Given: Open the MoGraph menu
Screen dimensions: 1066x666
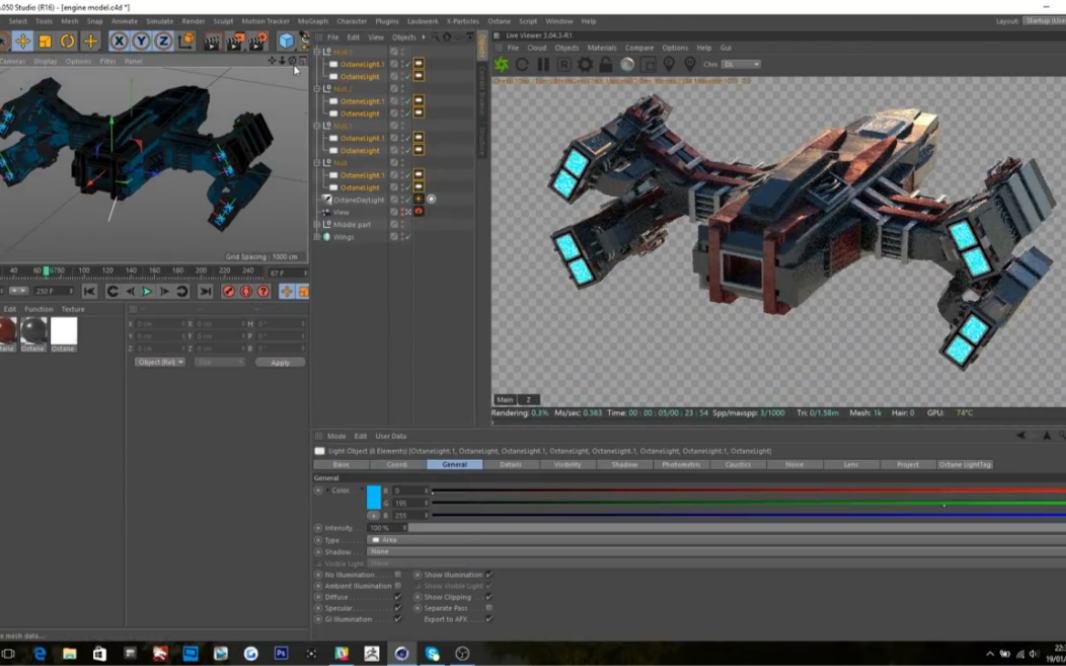Looking at the screenshot, I should coord(312,21).
